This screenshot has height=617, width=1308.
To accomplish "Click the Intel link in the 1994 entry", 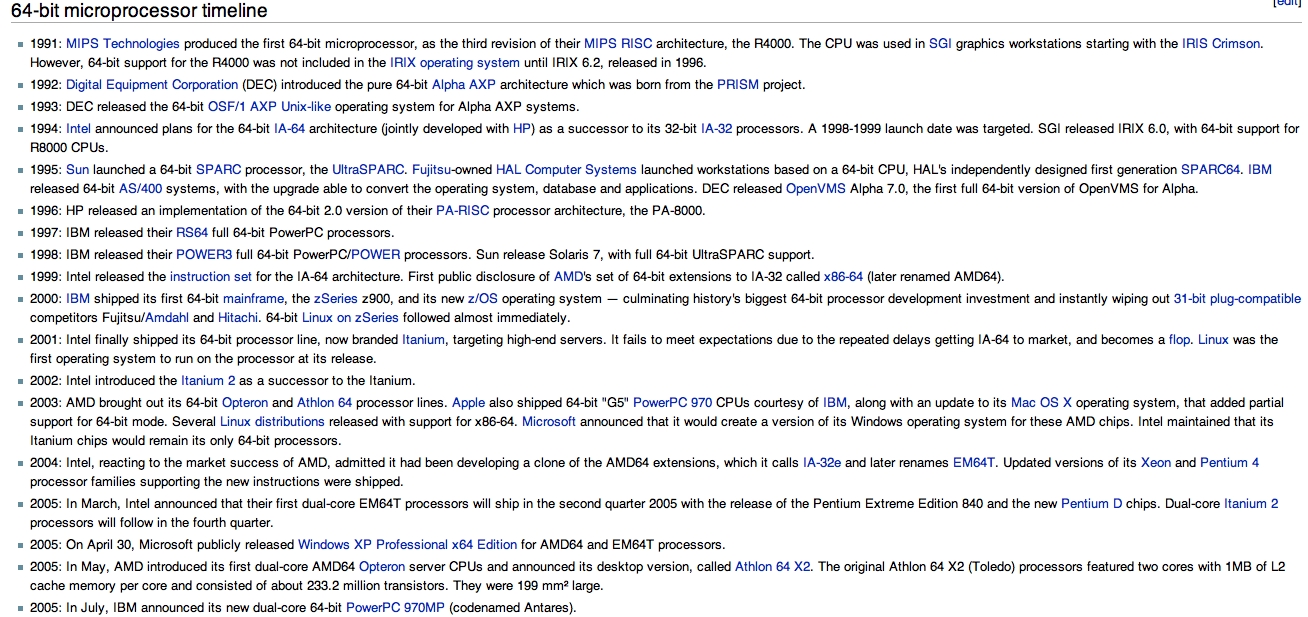I will tap(78, 129).
